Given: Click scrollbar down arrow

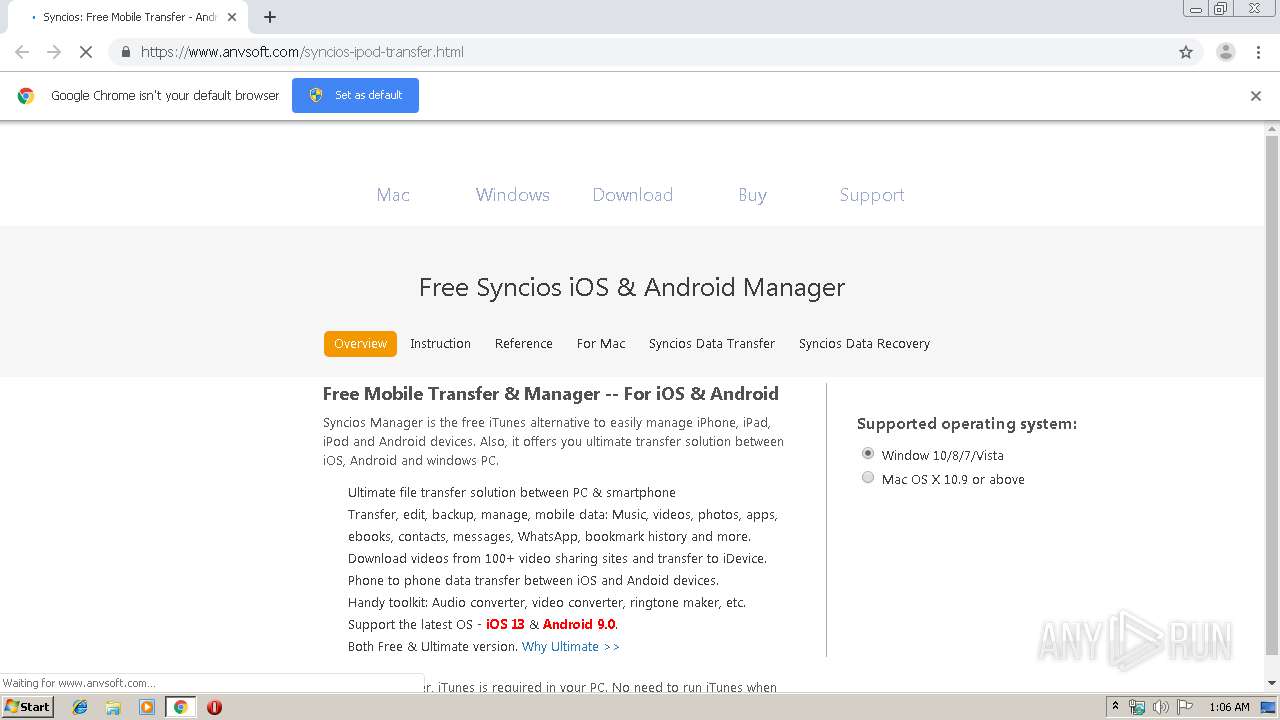Looking at the screenshot, I should click(1272, 683).
